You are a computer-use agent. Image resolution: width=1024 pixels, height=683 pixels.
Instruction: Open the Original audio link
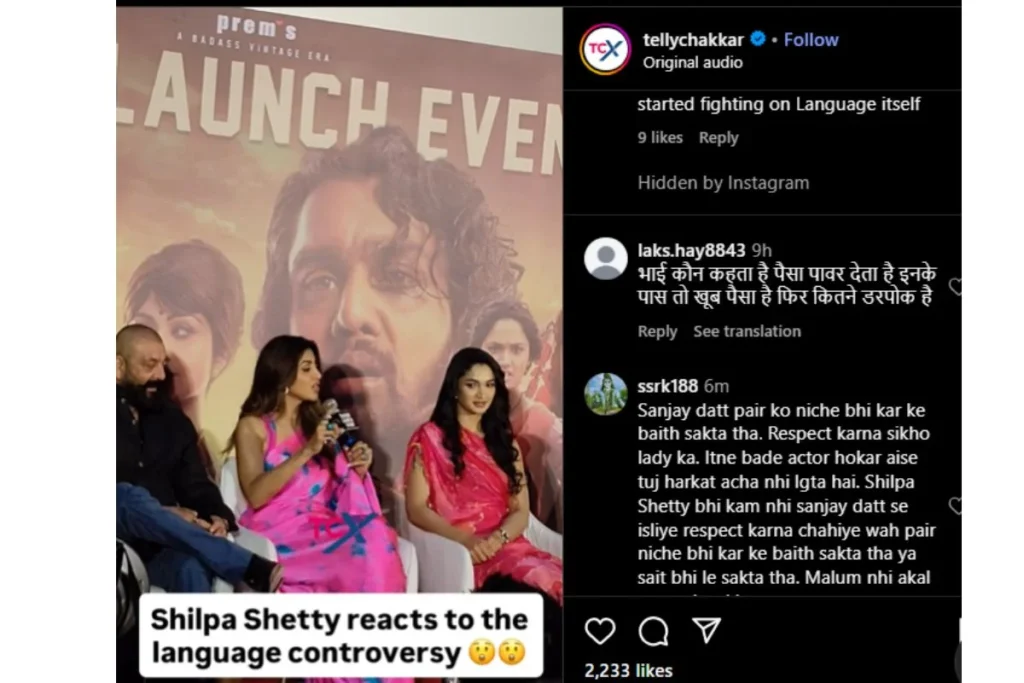[692, 63]
